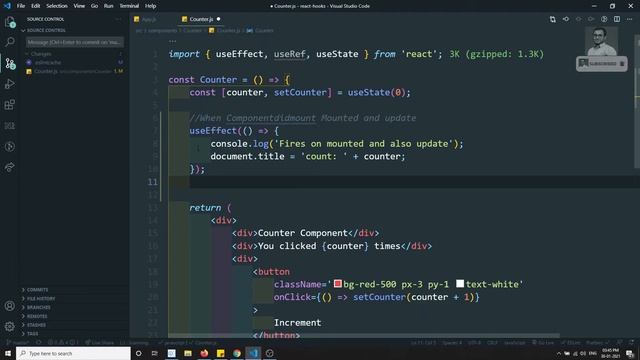Click the red bg-red-500 color swatch
The height and width of the screenshot is (360, 640).
pos(338,283)
